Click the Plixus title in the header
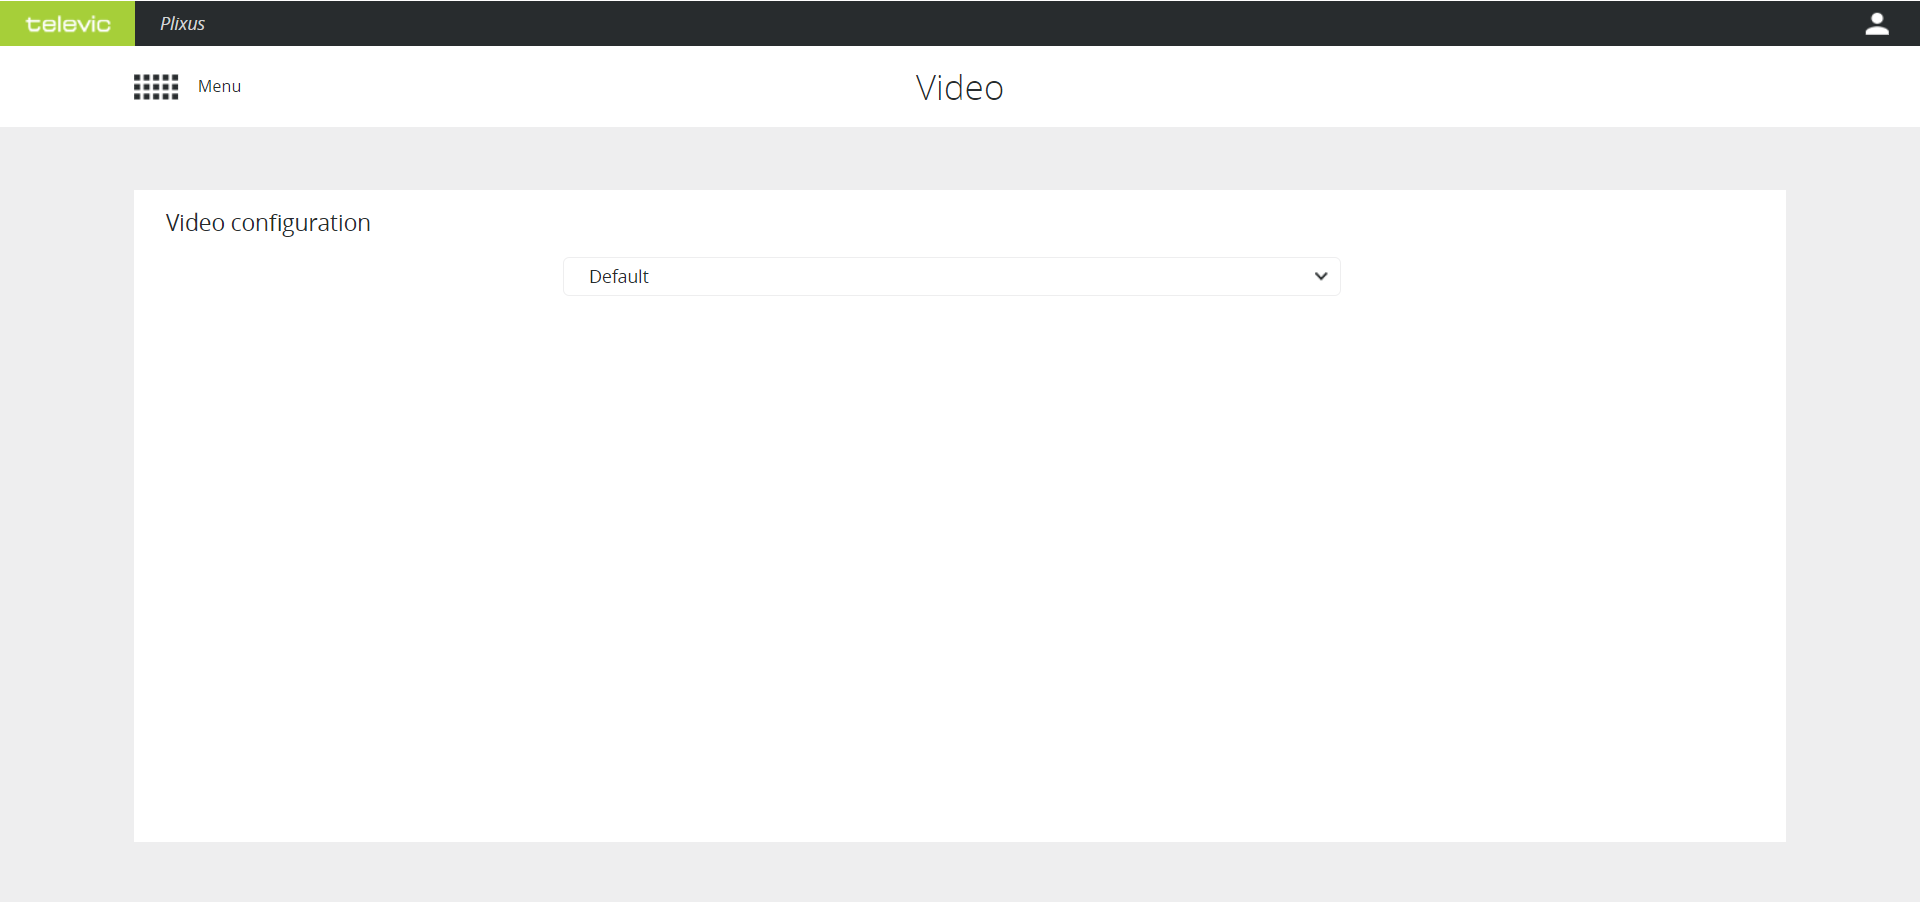 [182, 24]
